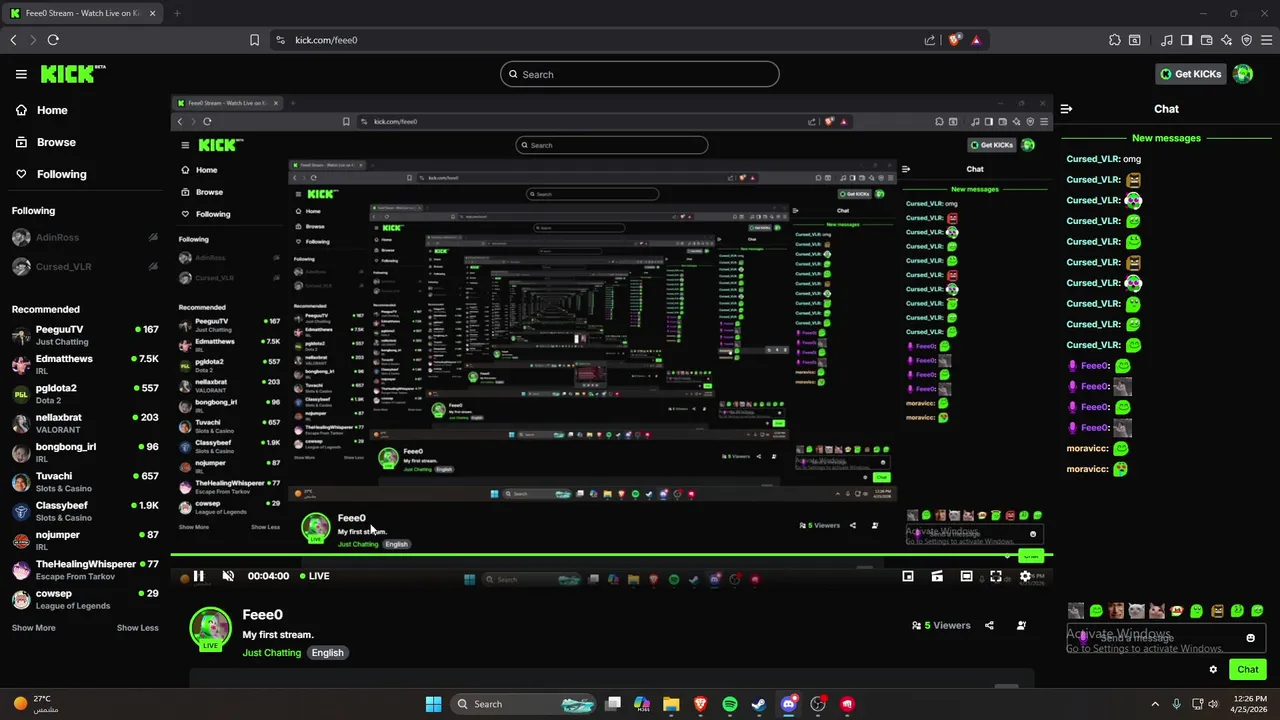Viewport: 1280px width, 720px height.
Task: Open Brave VPN shield icon
Action: [x=1247, y=40]
